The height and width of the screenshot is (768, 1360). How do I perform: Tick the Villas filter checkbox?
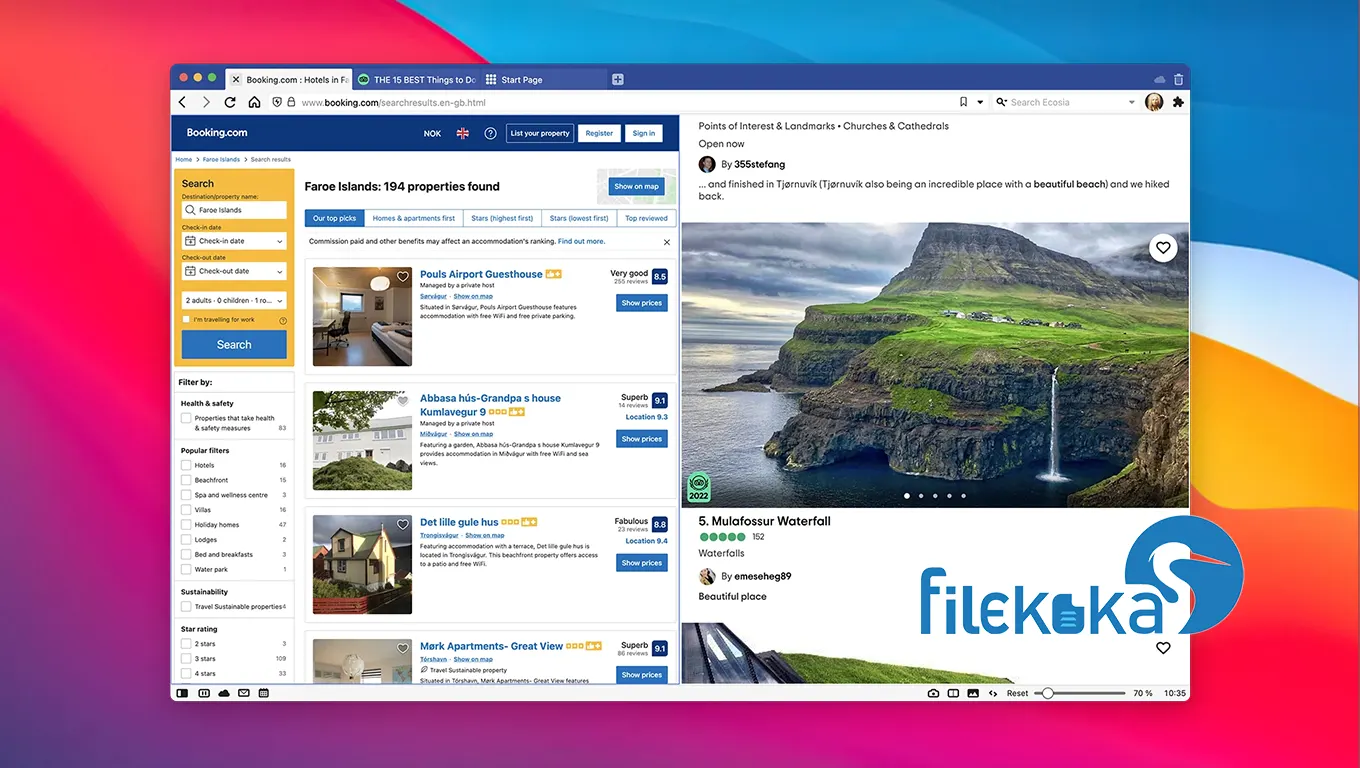pyautogui.click(x=186, y=510)
